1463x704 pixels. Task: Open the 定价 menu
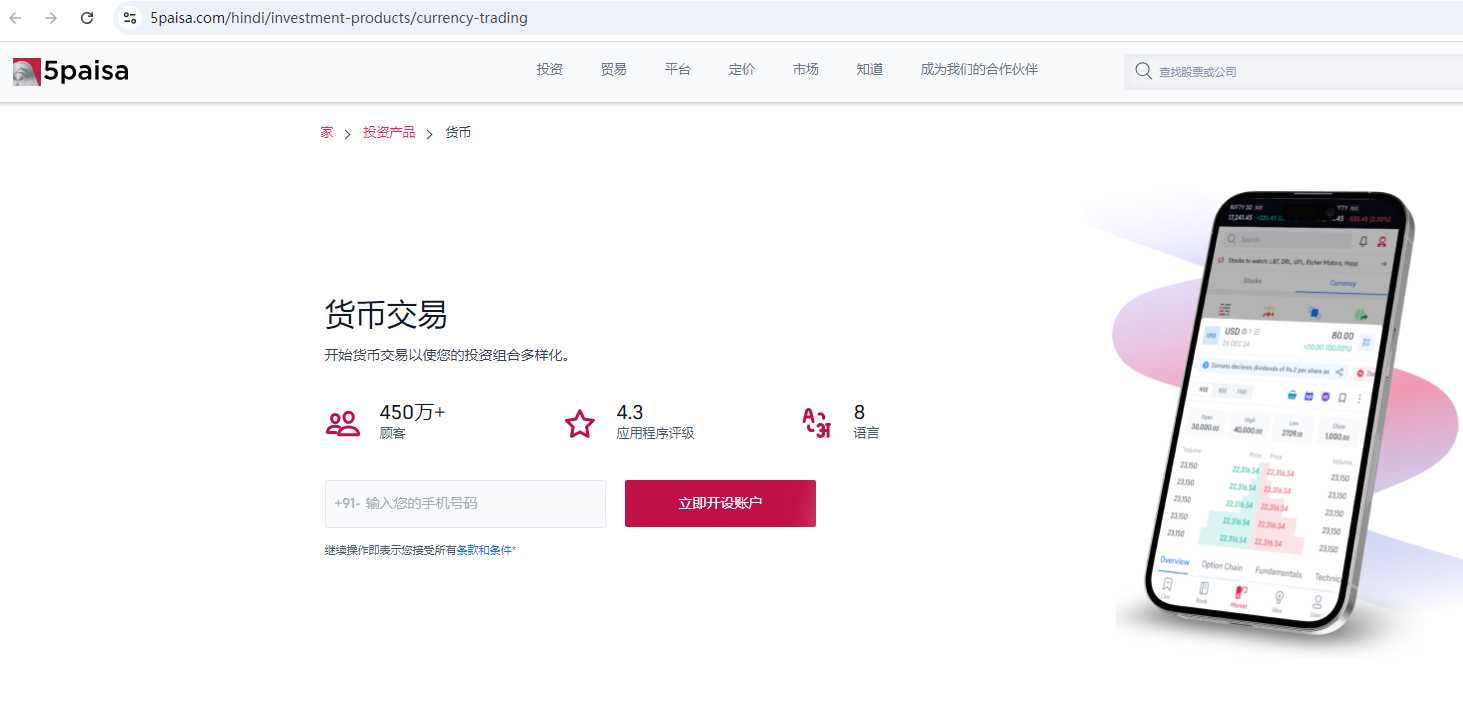[x=742, y=69]
